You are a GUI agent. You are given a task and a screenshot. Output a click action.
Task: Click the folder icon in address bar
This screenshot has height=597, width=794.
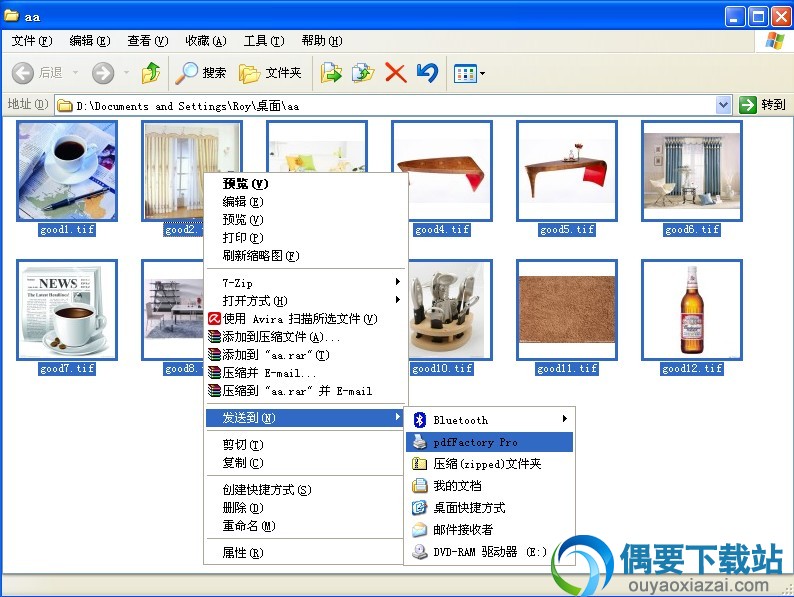[x=64, y=106]
